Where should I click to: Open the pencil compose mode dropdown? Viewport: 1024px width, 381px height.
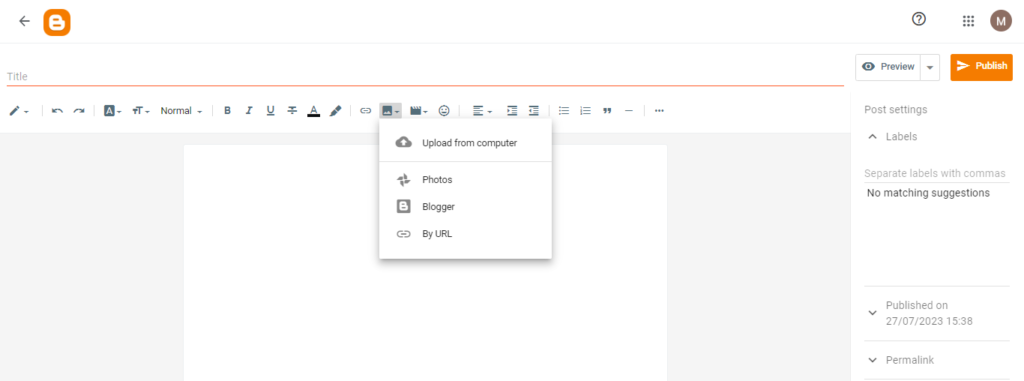(x=19, y=111)
